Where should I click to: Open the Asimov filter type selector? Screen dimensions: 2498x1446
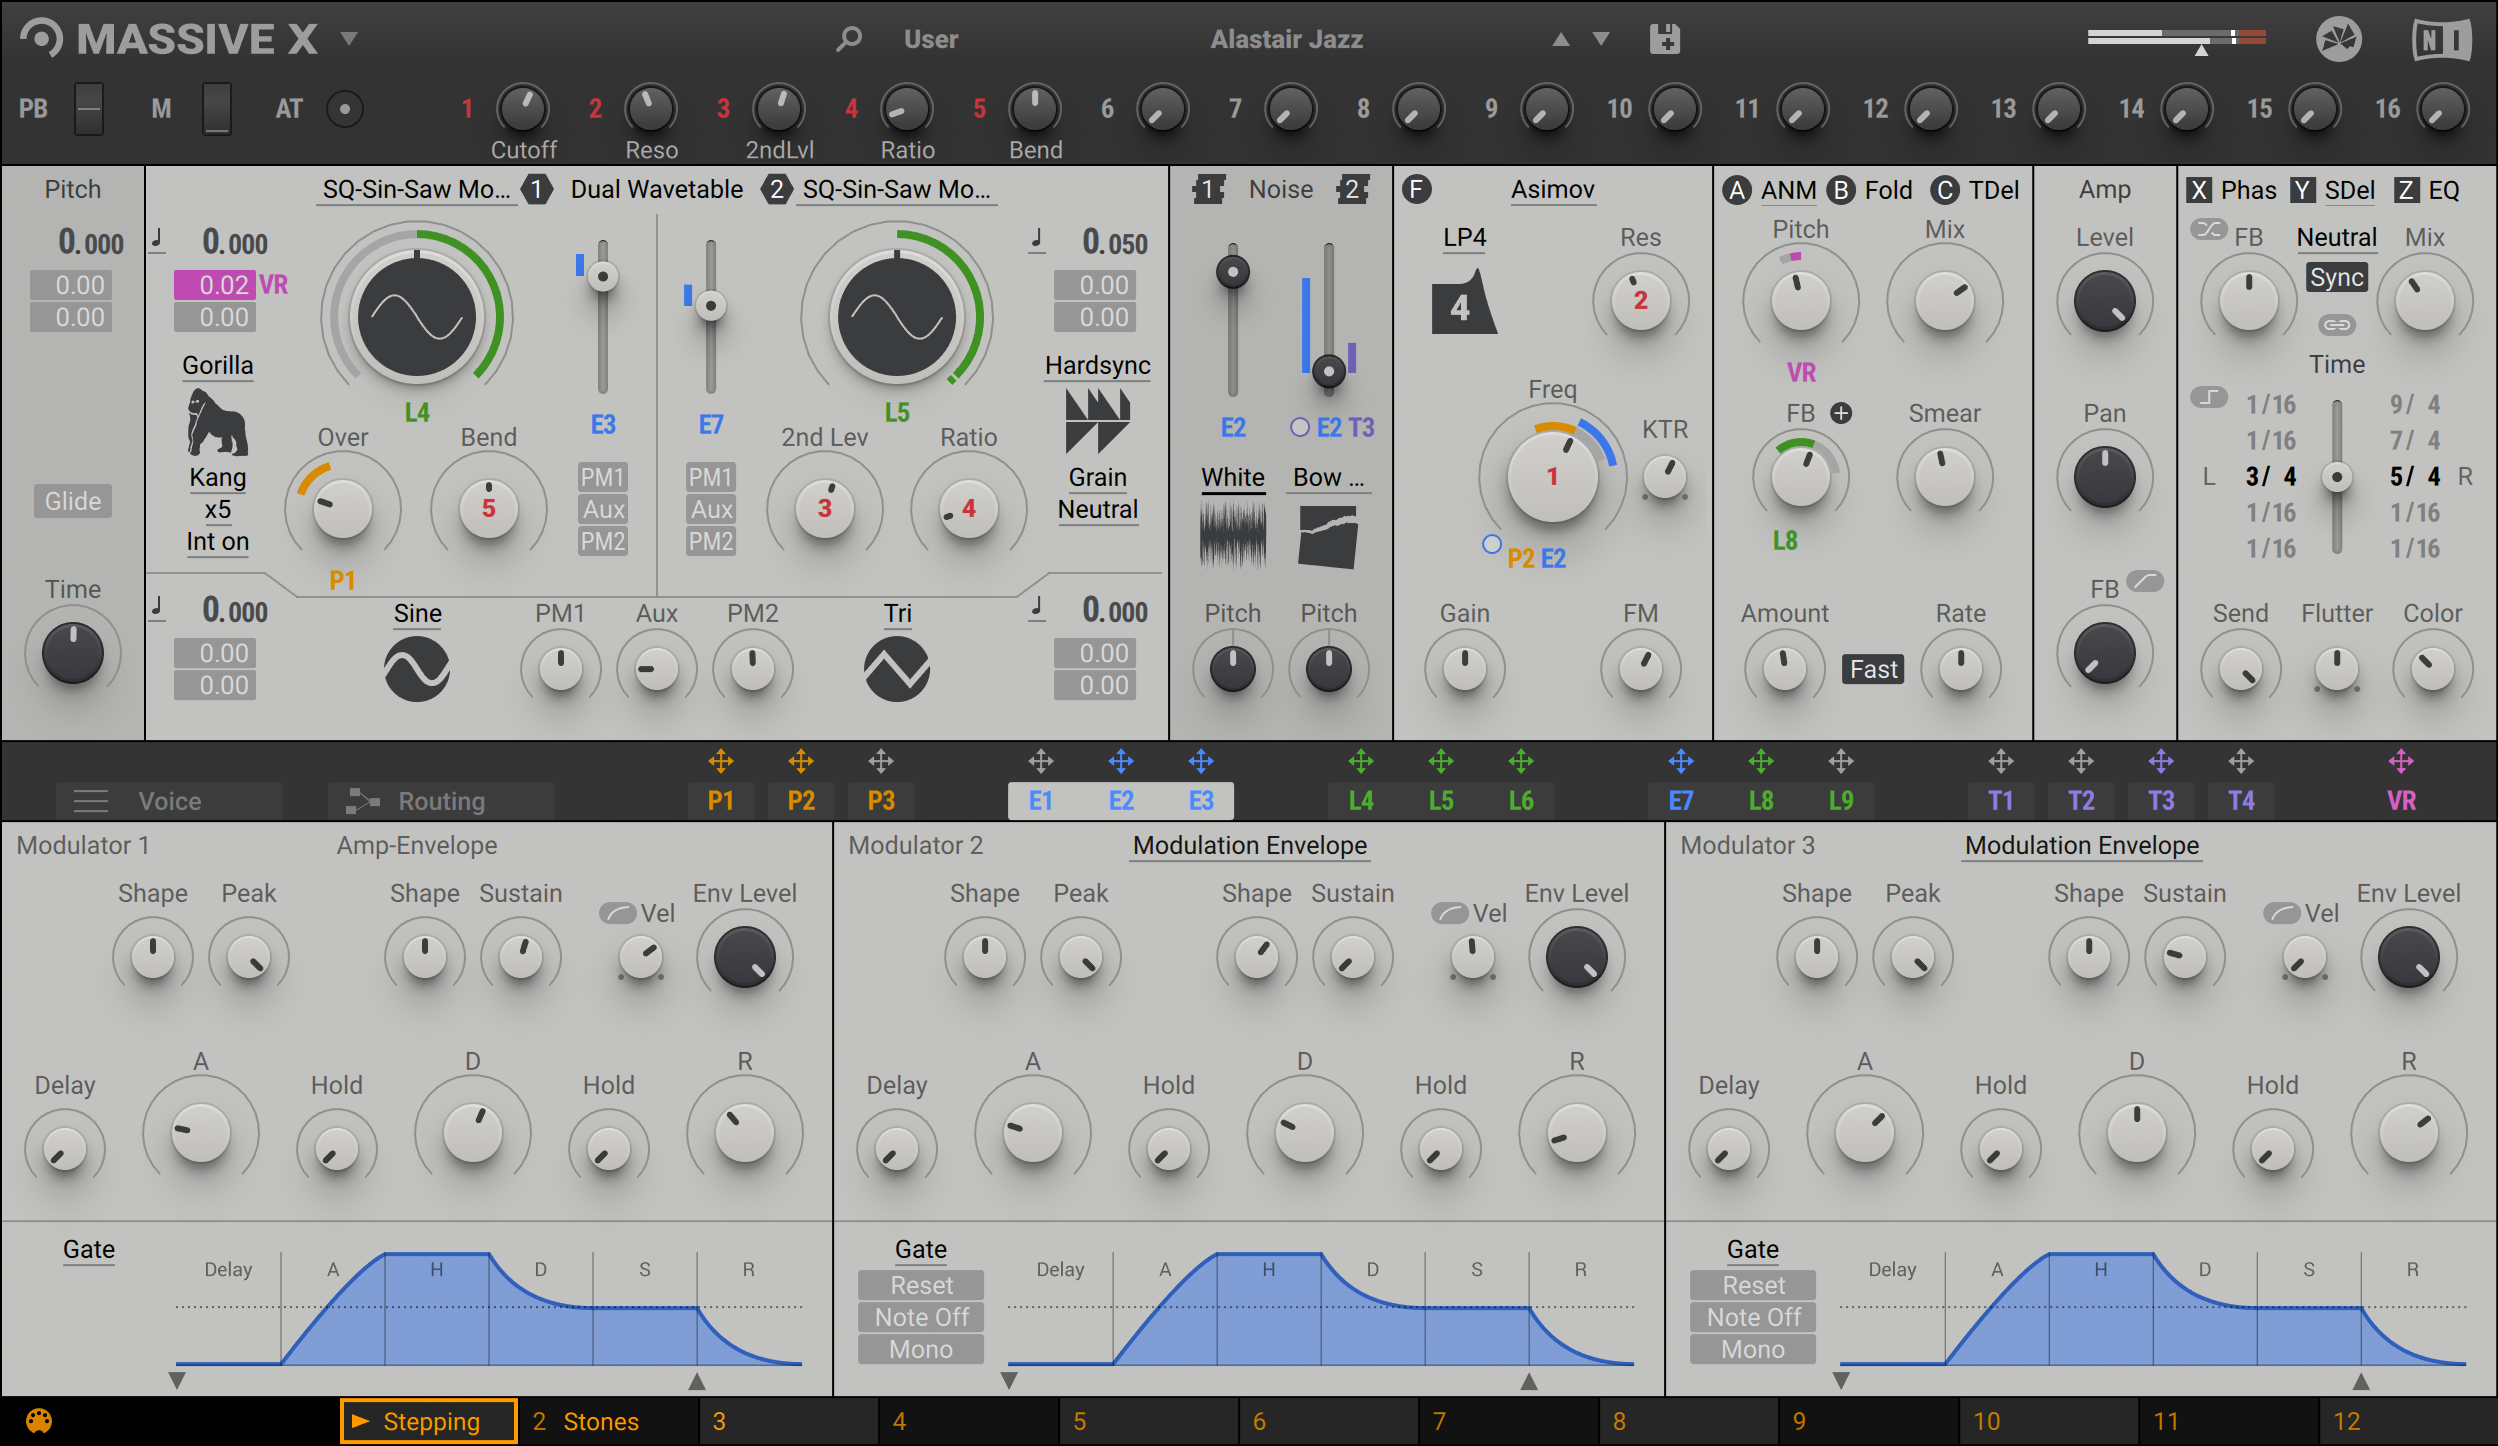(x=1552, y=189)
